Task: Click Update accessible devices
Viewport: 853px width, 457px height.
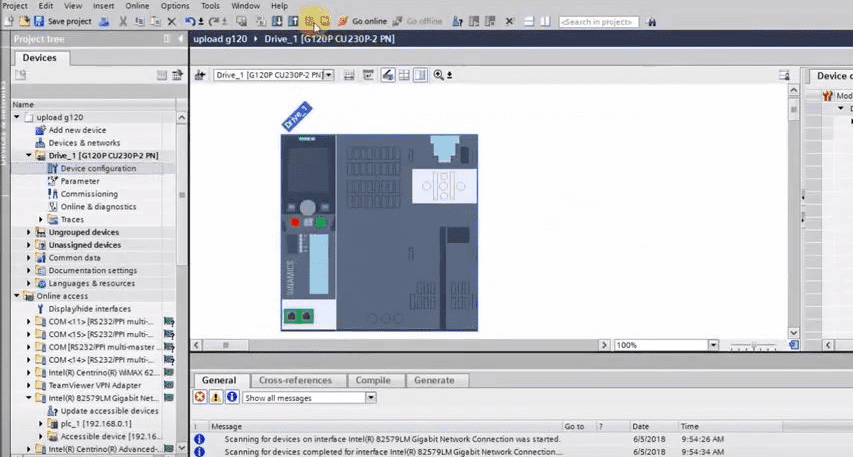Action: tap(109, 411)
